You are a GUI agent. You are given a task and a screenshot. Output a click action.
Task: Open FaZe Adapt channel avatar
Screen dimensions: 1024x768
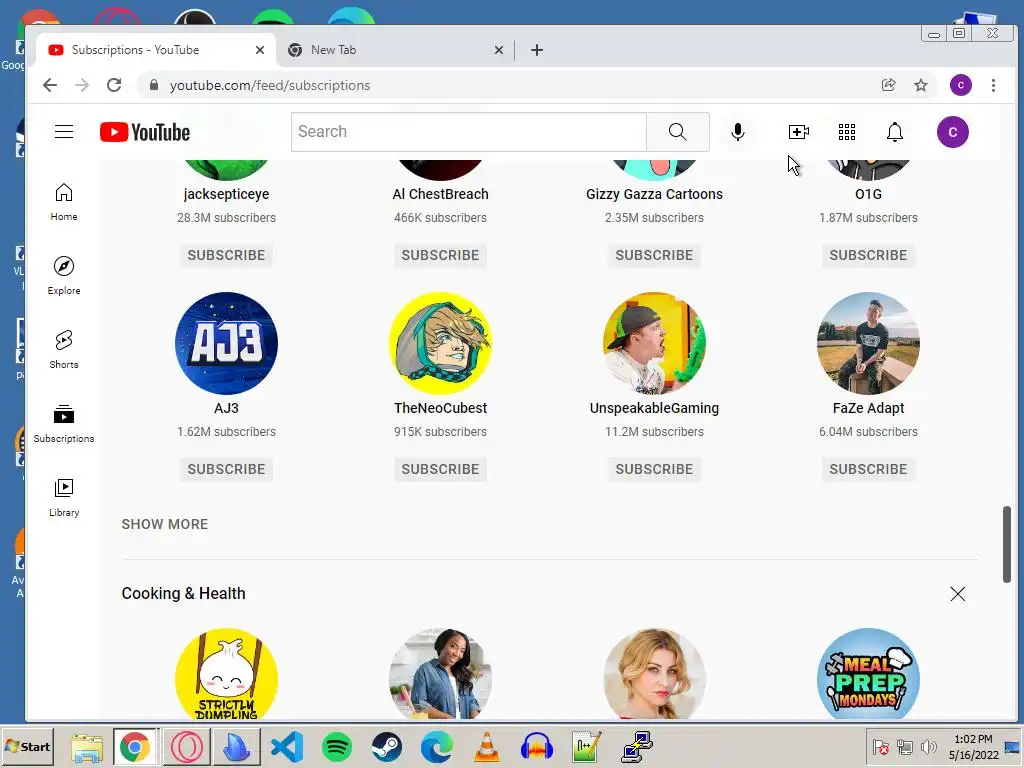pos(868,343)
